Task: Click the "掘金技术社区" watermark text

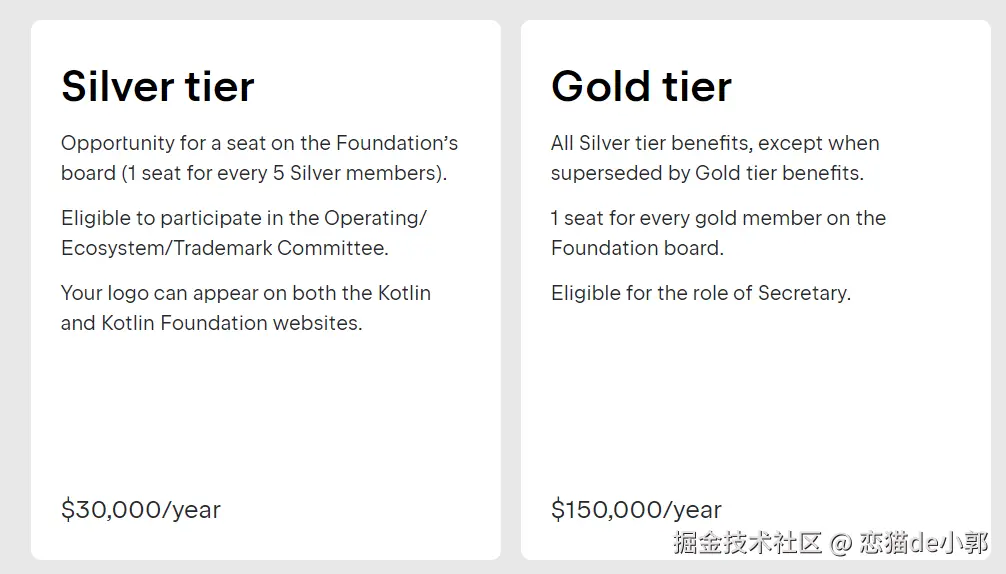Action: click(x=747, y=543)
